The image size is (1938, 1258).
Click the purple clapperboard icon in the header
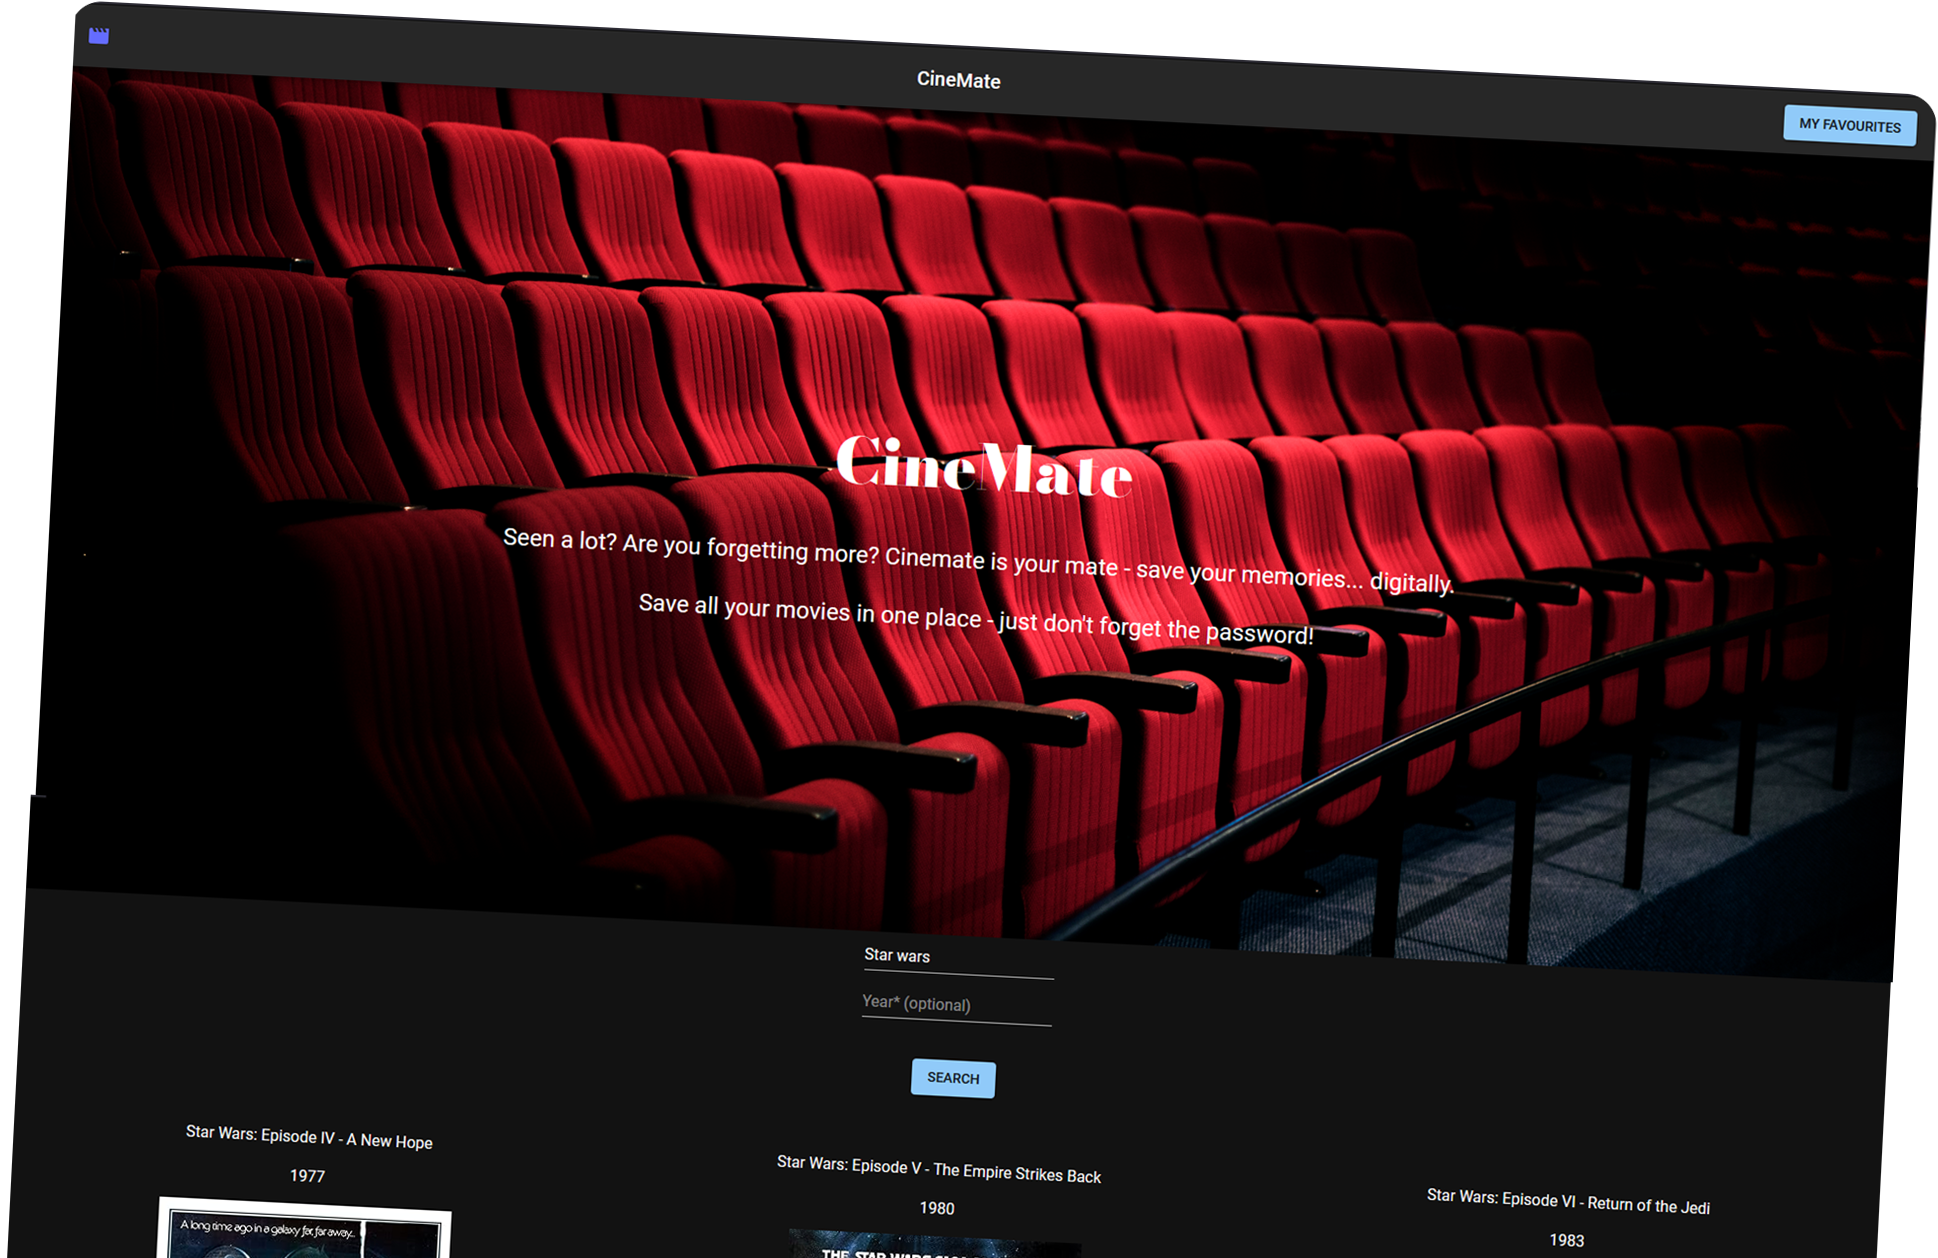[x=98, y=36]
